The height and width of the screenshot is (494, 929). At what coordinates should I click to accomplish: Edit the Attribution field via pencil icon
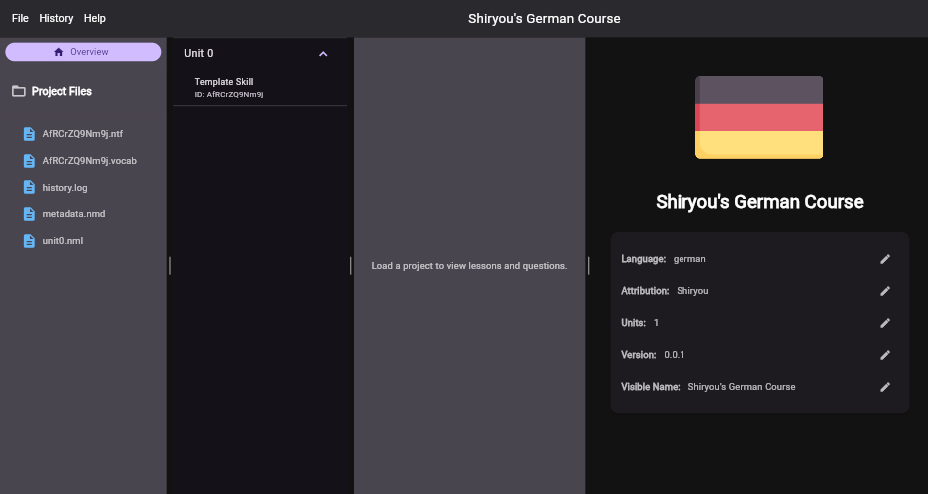click(x=884, y=291)
